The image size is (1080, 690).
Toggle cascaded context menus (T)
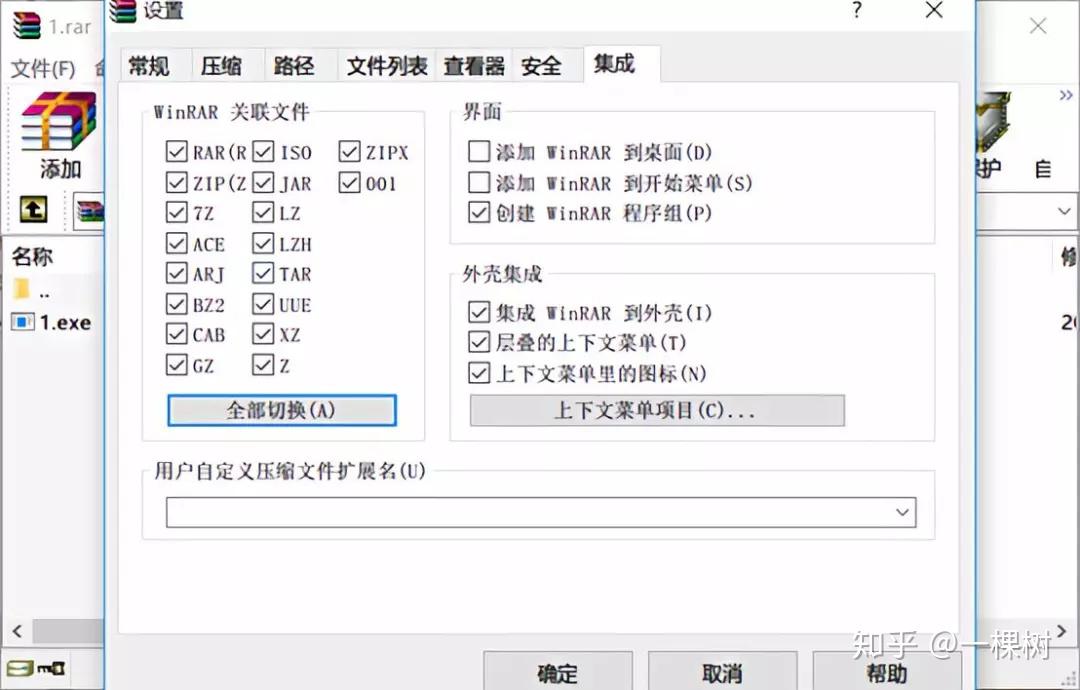[479, 342]
